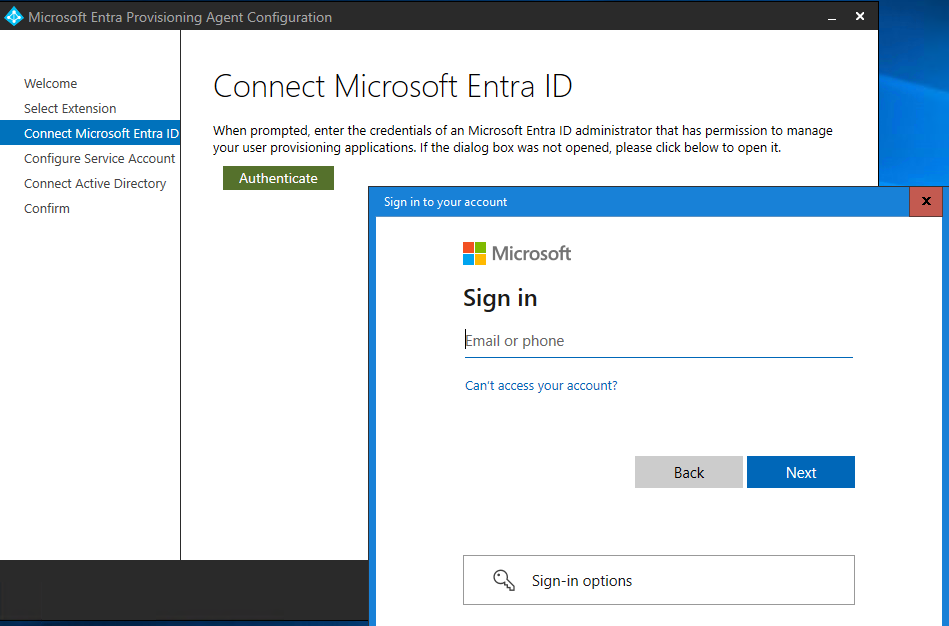Open Sign-in options
Viewport: 949px width, 626px height.
(x=658, y=580)
